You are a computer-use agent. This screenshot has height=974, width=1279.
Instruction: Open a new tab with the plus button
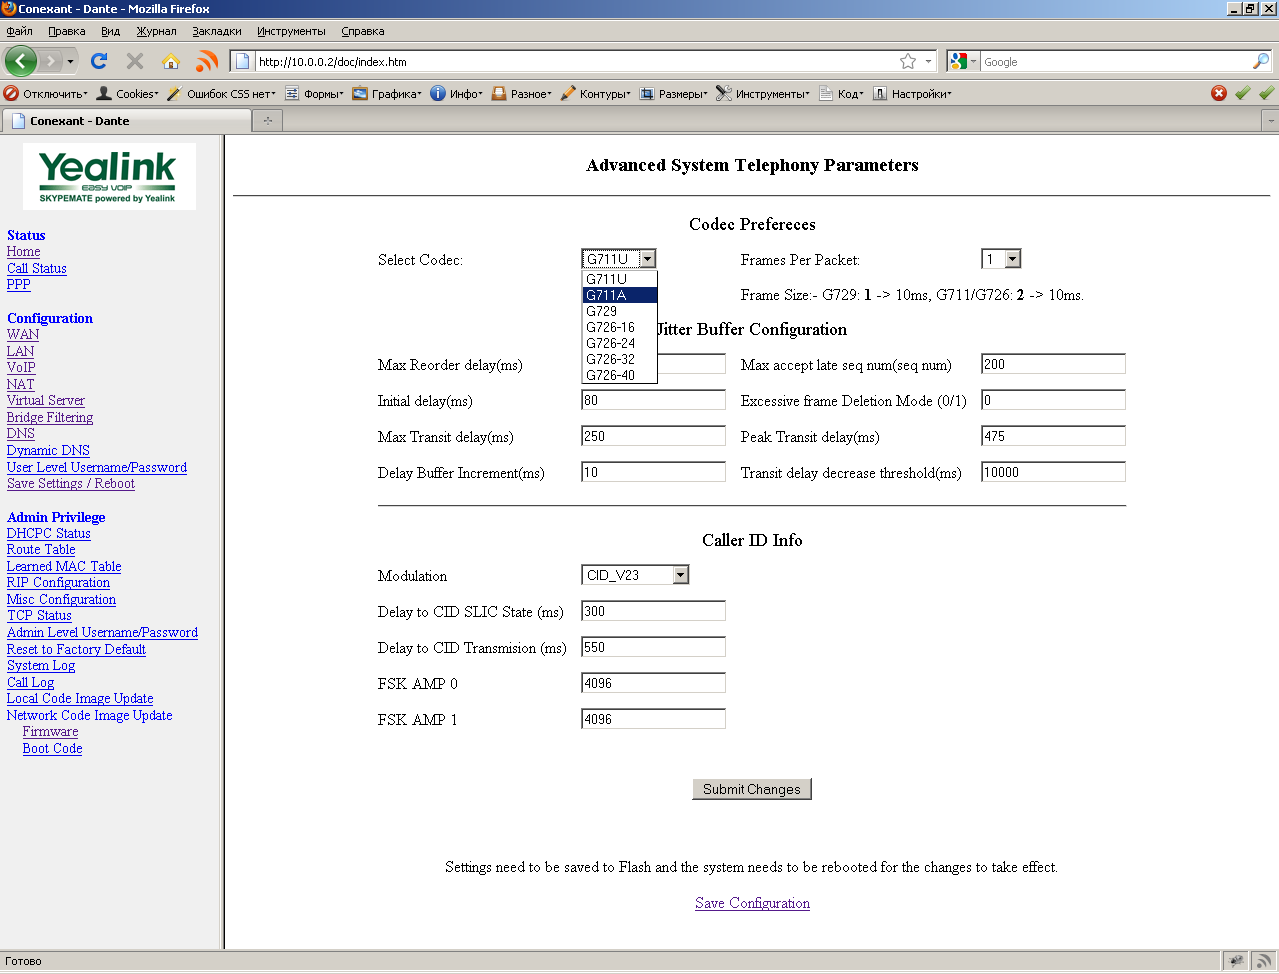point(268,120)
